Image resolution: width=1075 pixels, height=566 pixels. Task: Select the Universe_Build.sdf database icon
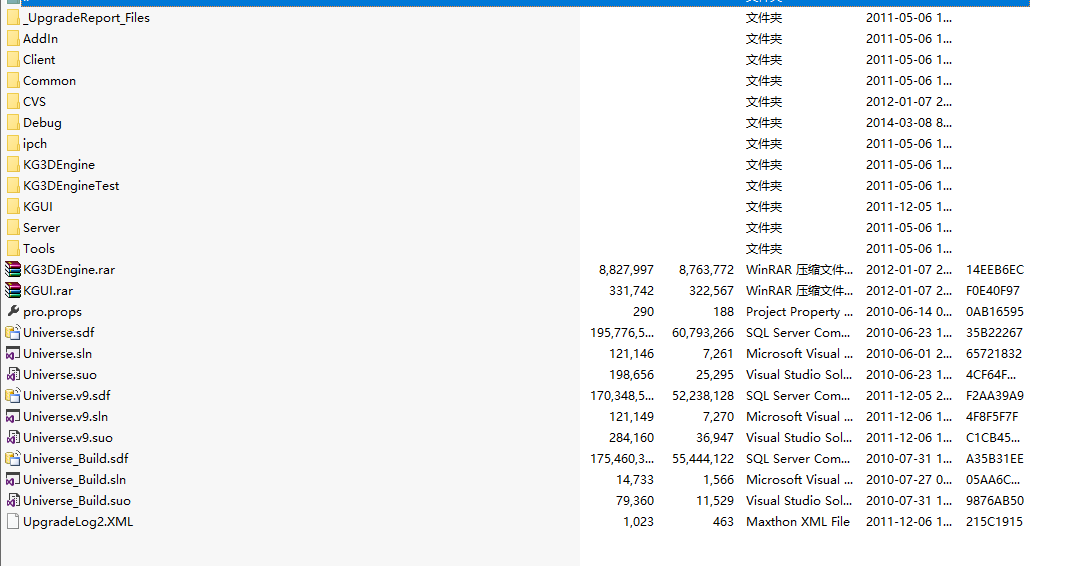[x=13, y=459]
